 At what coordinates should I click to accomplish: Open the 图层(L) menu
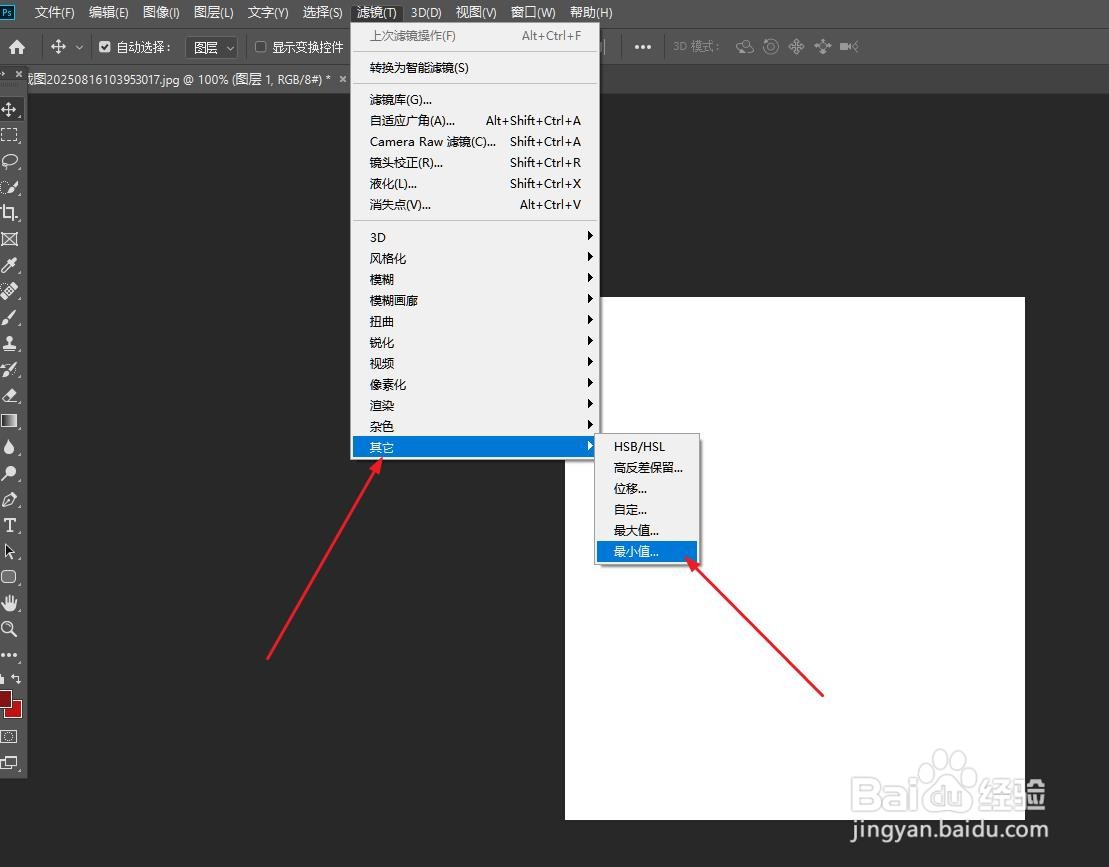[214, 13]
